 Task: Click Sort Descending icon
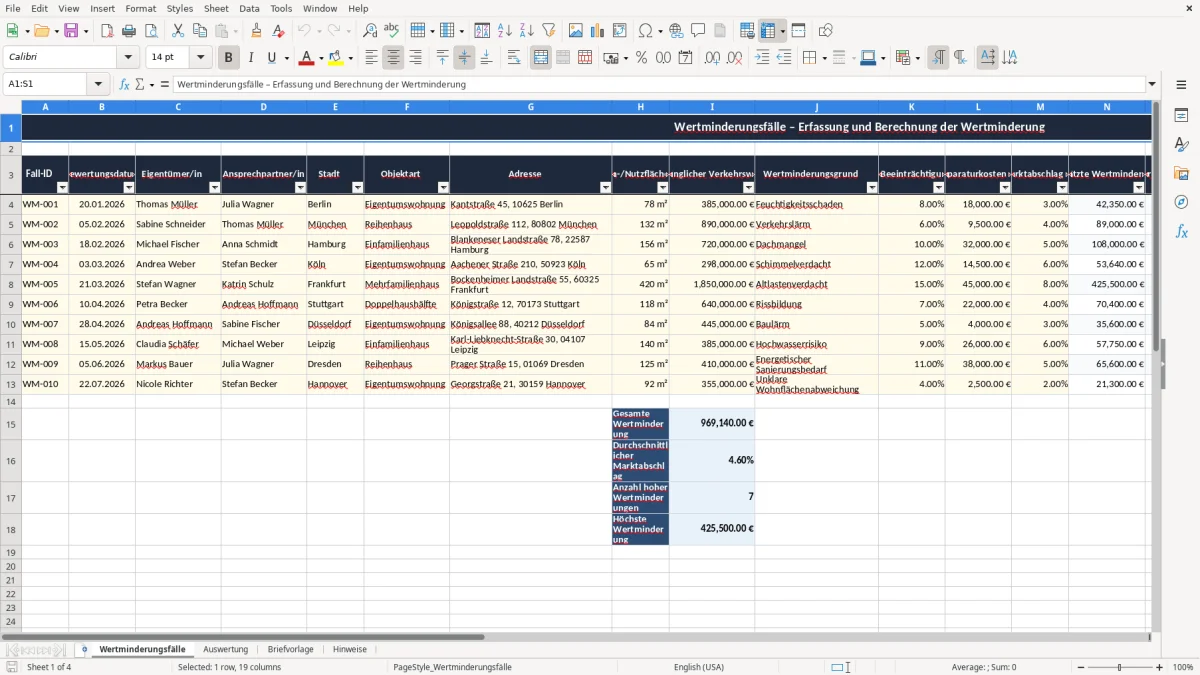(527, 31)
